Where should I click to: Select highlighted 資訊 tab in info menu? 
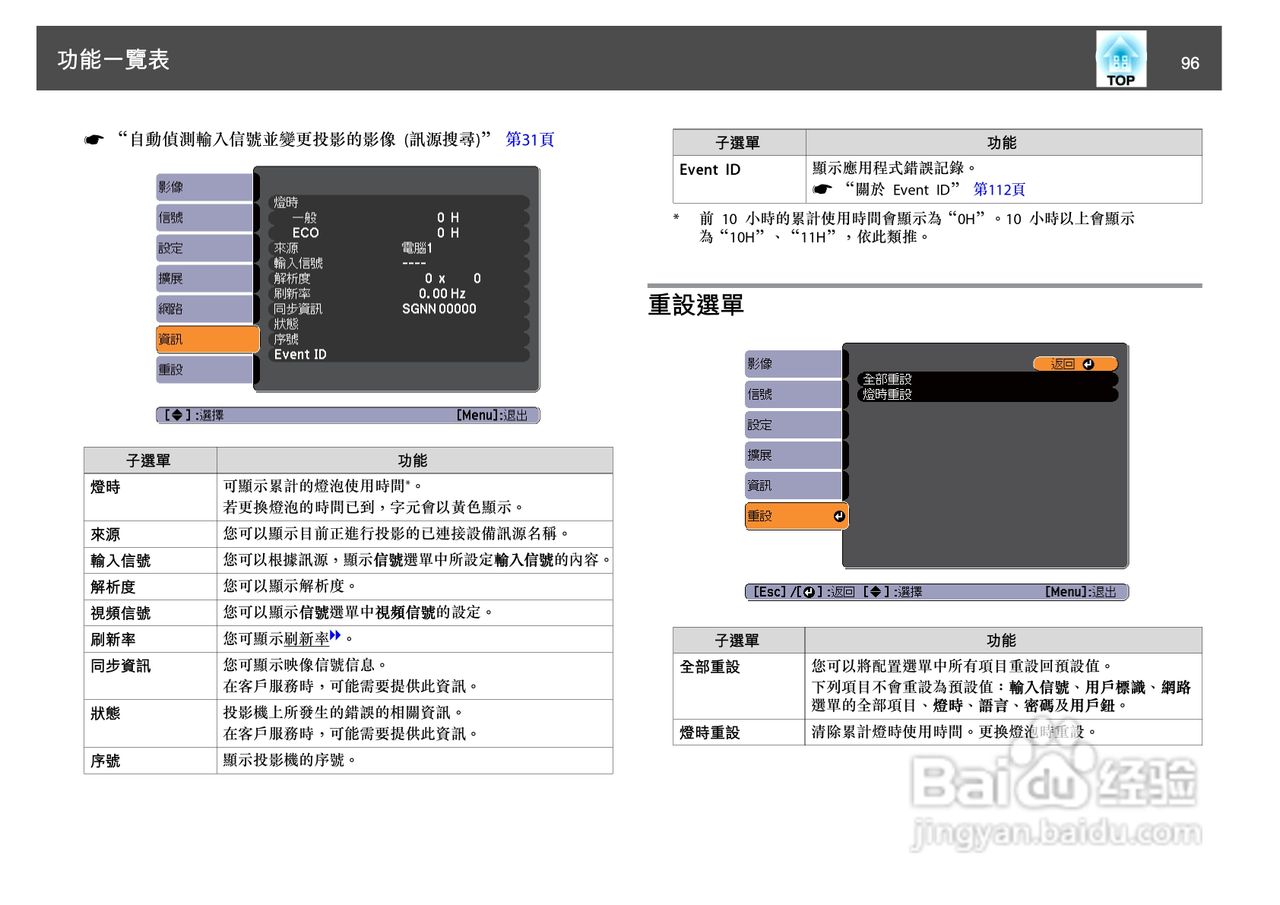207,339
